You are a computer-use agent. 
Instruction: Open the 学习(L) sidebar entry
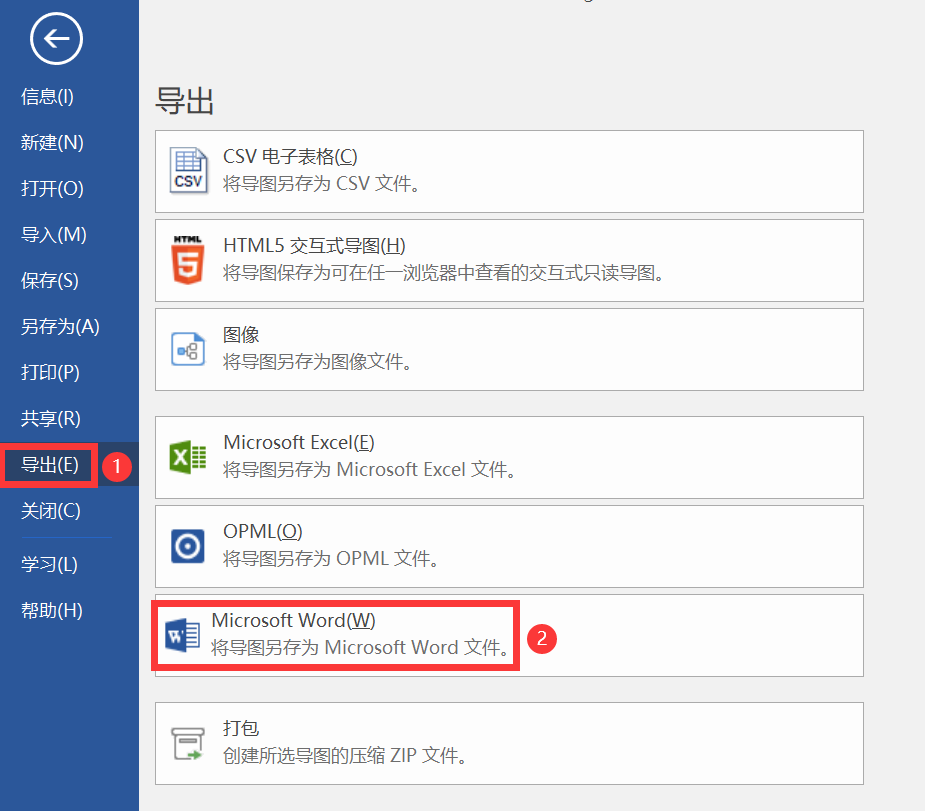[x=50, y=564]
